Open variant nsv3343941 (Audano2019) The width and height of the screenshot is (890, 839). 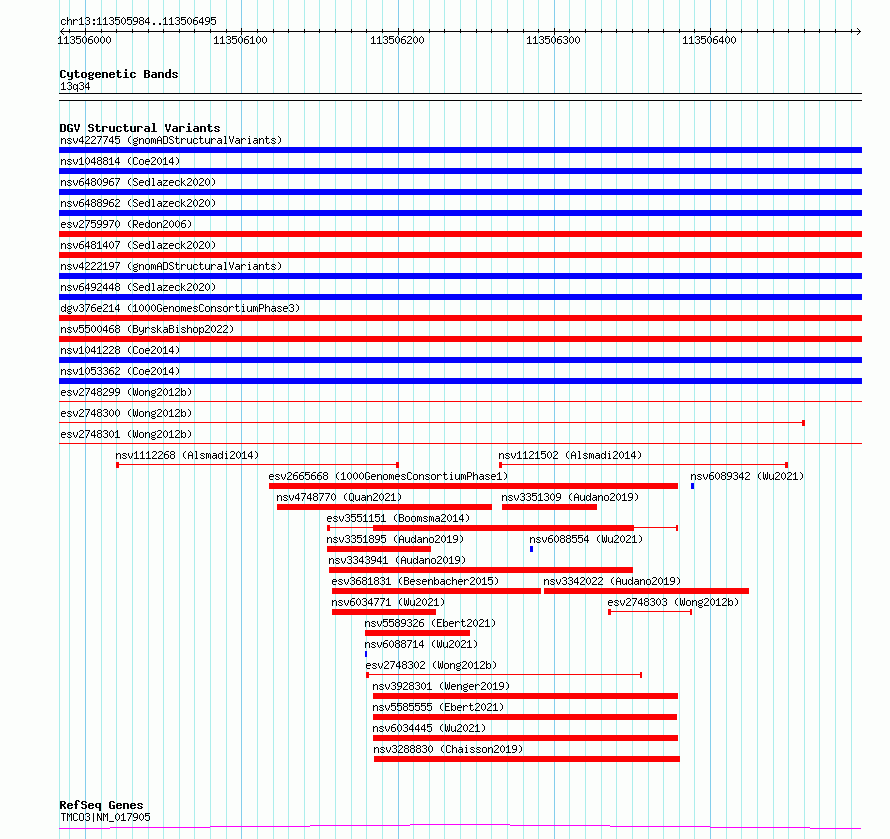click(397, 560)
